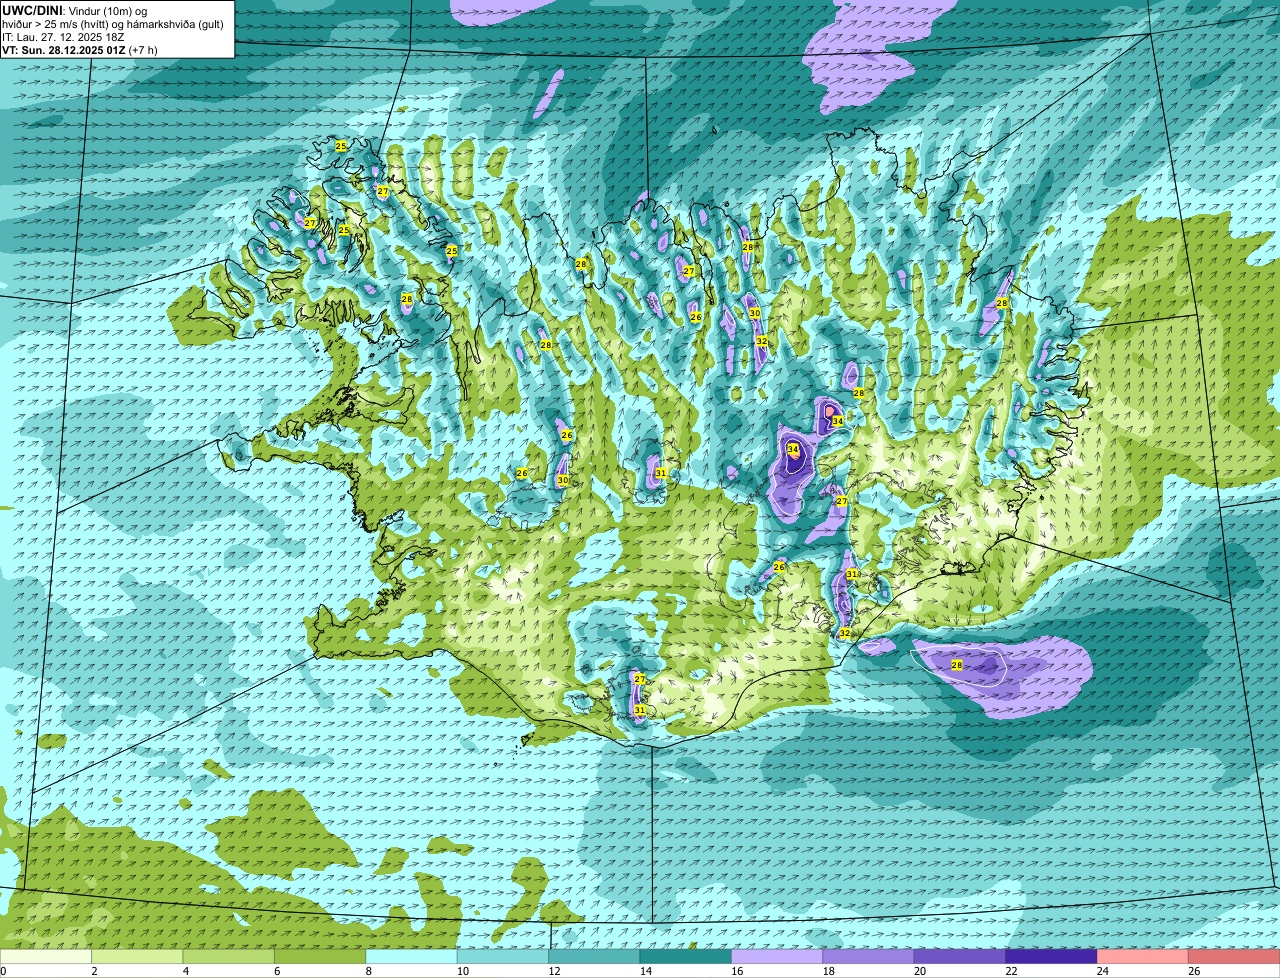Click the pale cream 0–2 legend swatch

pos(46,956)
